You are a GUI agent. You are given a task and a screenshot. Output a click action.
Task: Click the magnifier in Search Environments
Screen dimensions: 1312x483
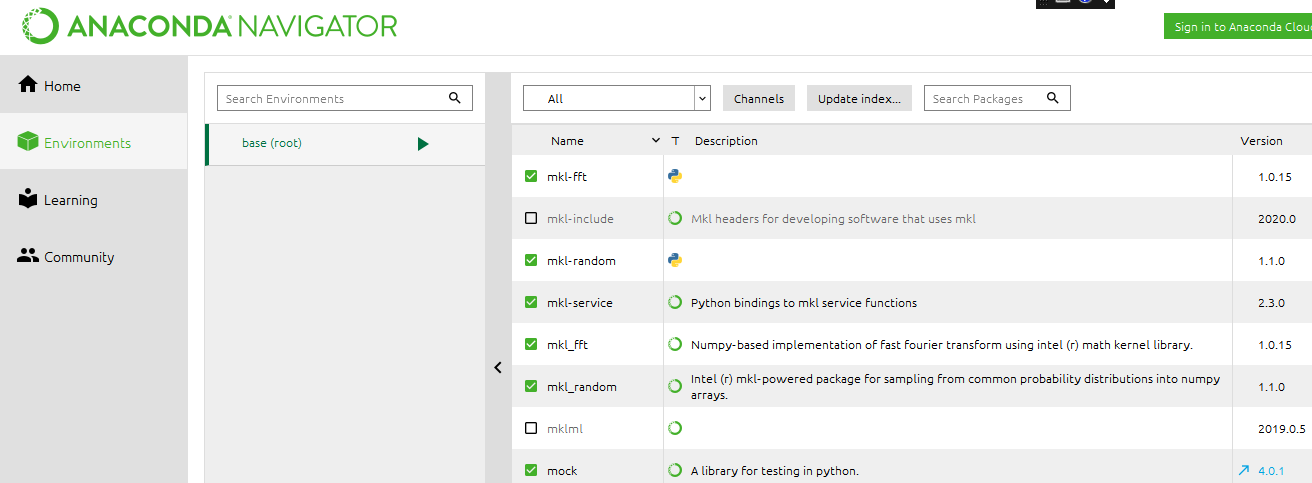tap(455, 98)
